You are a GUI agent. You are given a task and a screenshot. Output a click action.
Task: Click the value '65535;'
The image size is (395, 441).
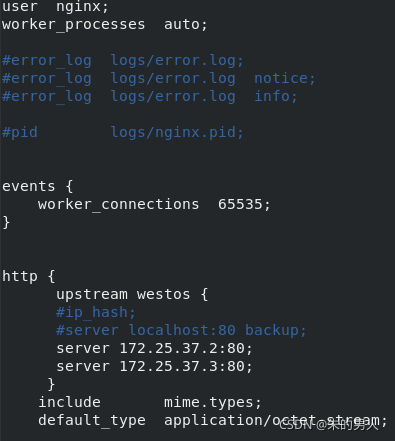click(x=244, y=204)
